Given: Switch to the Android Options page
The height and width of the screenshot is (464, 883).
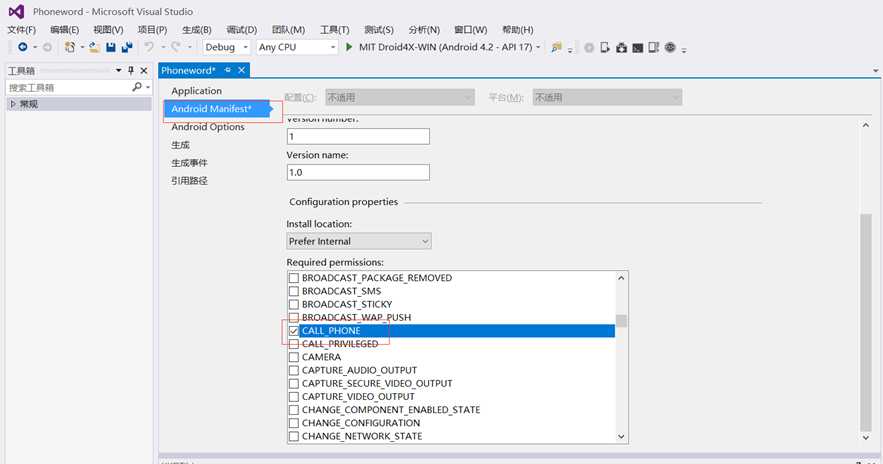Looking at the screenshot, I should [208, 127].
